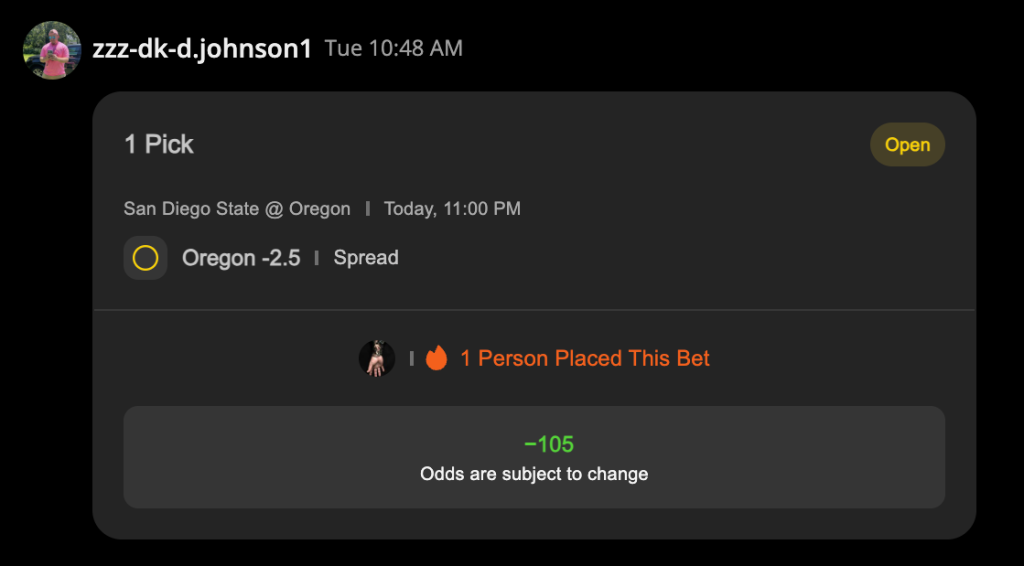The image size is (1024, 566).
Task: Open the zzz-dk-d.johnson1 username link
Action: coord(202,49)
